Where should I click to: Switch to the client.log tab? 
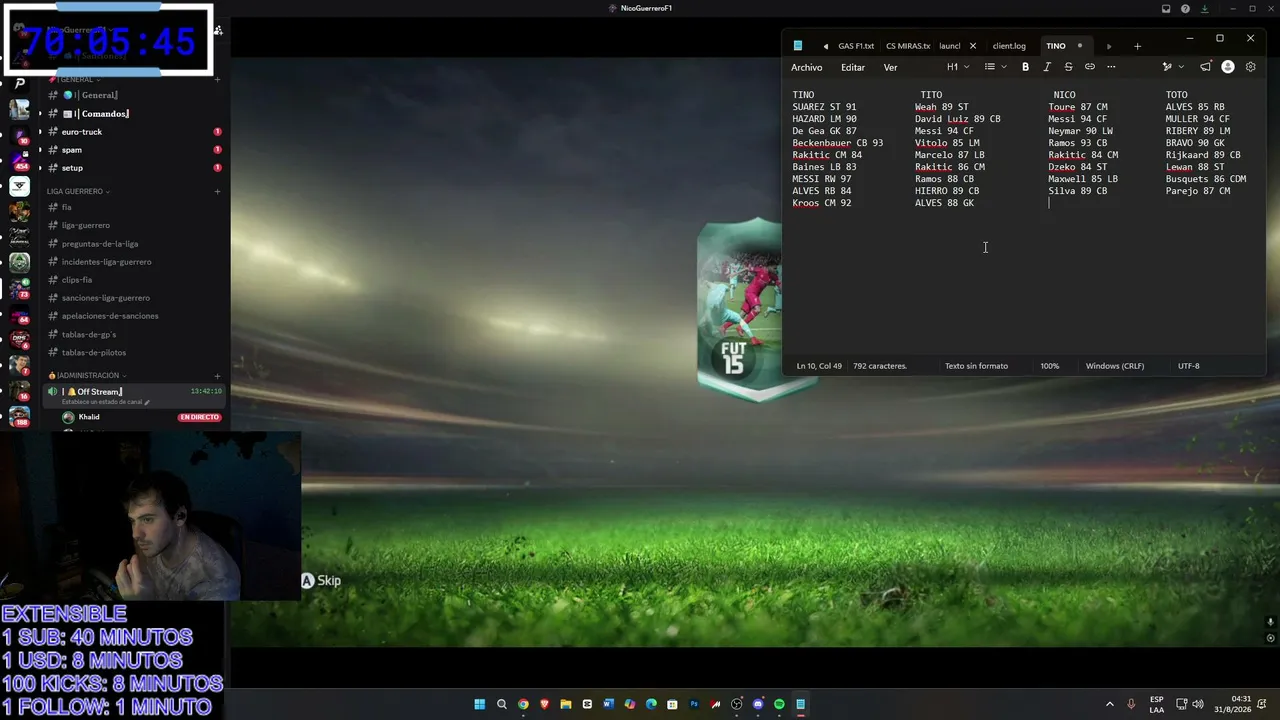pos(1009,46)
